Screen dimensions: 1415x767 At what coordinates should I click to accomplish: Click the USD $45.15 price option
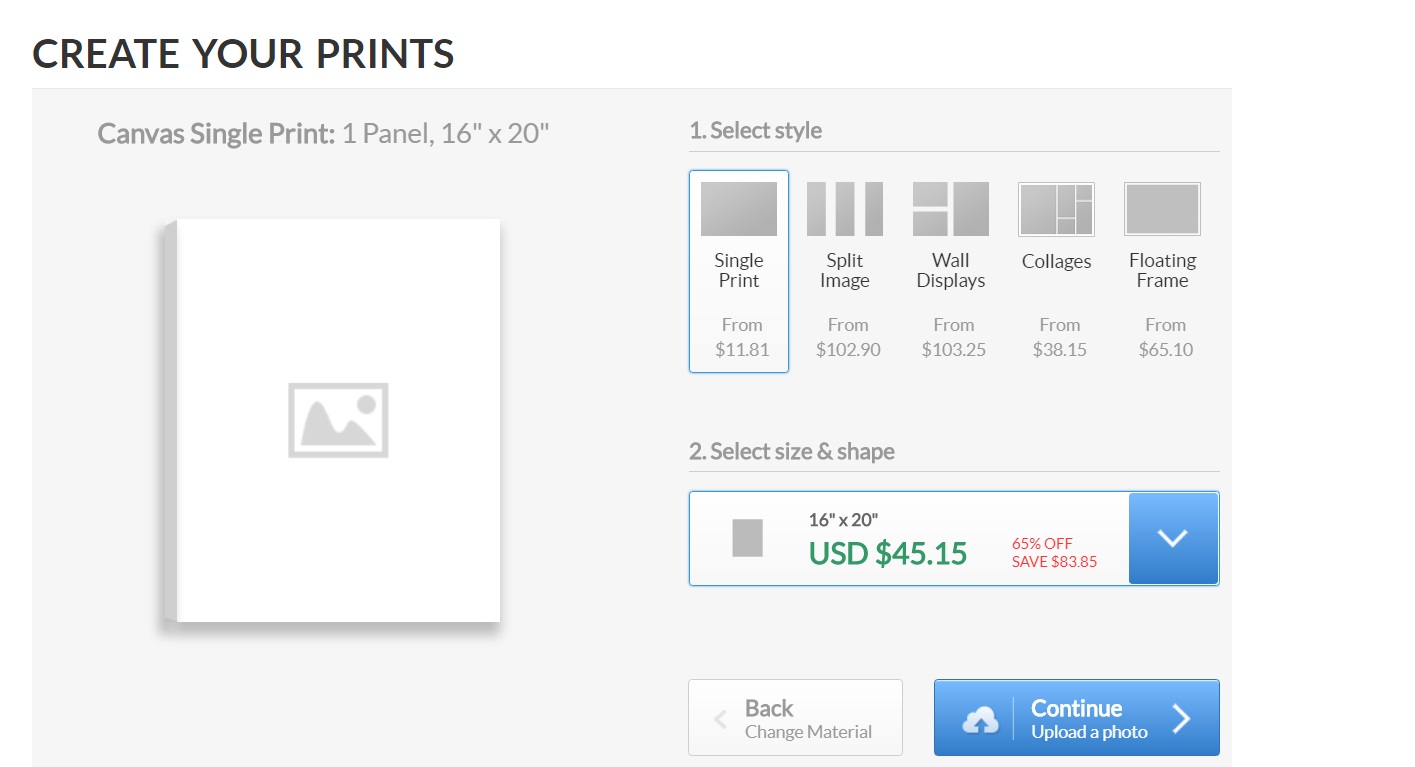click(x=888, y=553)
